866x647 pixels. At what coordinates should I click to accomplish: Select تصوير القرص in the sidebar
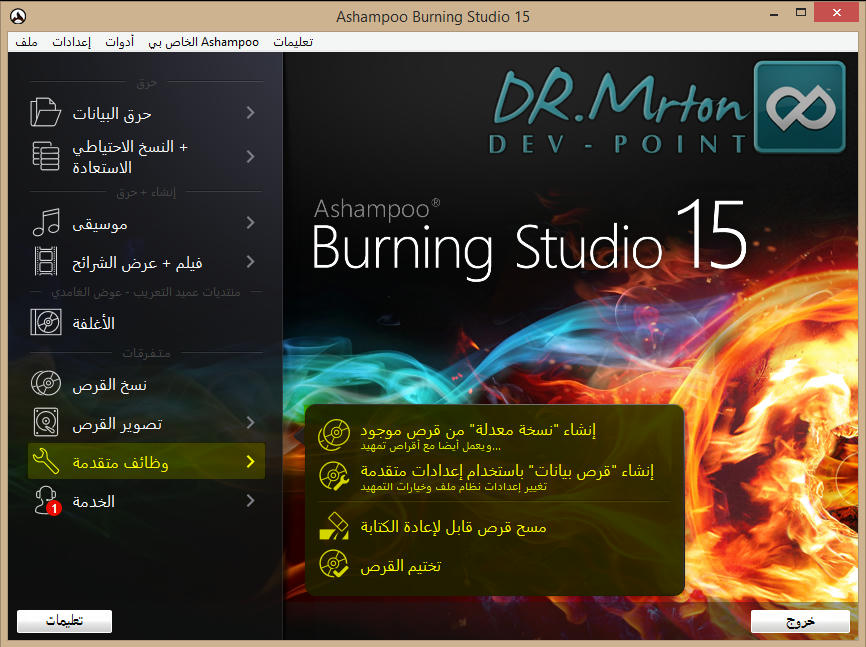coord(146,423)
